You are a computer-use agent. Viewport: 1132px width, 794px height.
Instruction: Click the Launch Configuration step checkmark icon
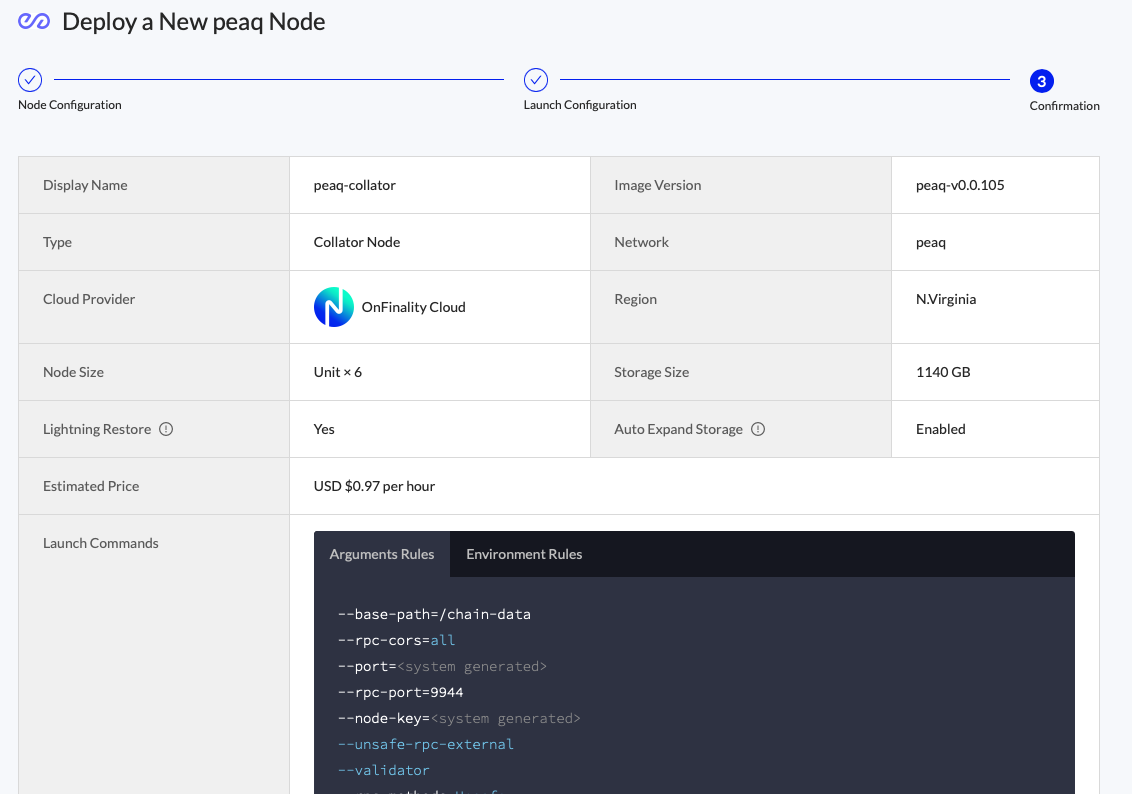536,80
